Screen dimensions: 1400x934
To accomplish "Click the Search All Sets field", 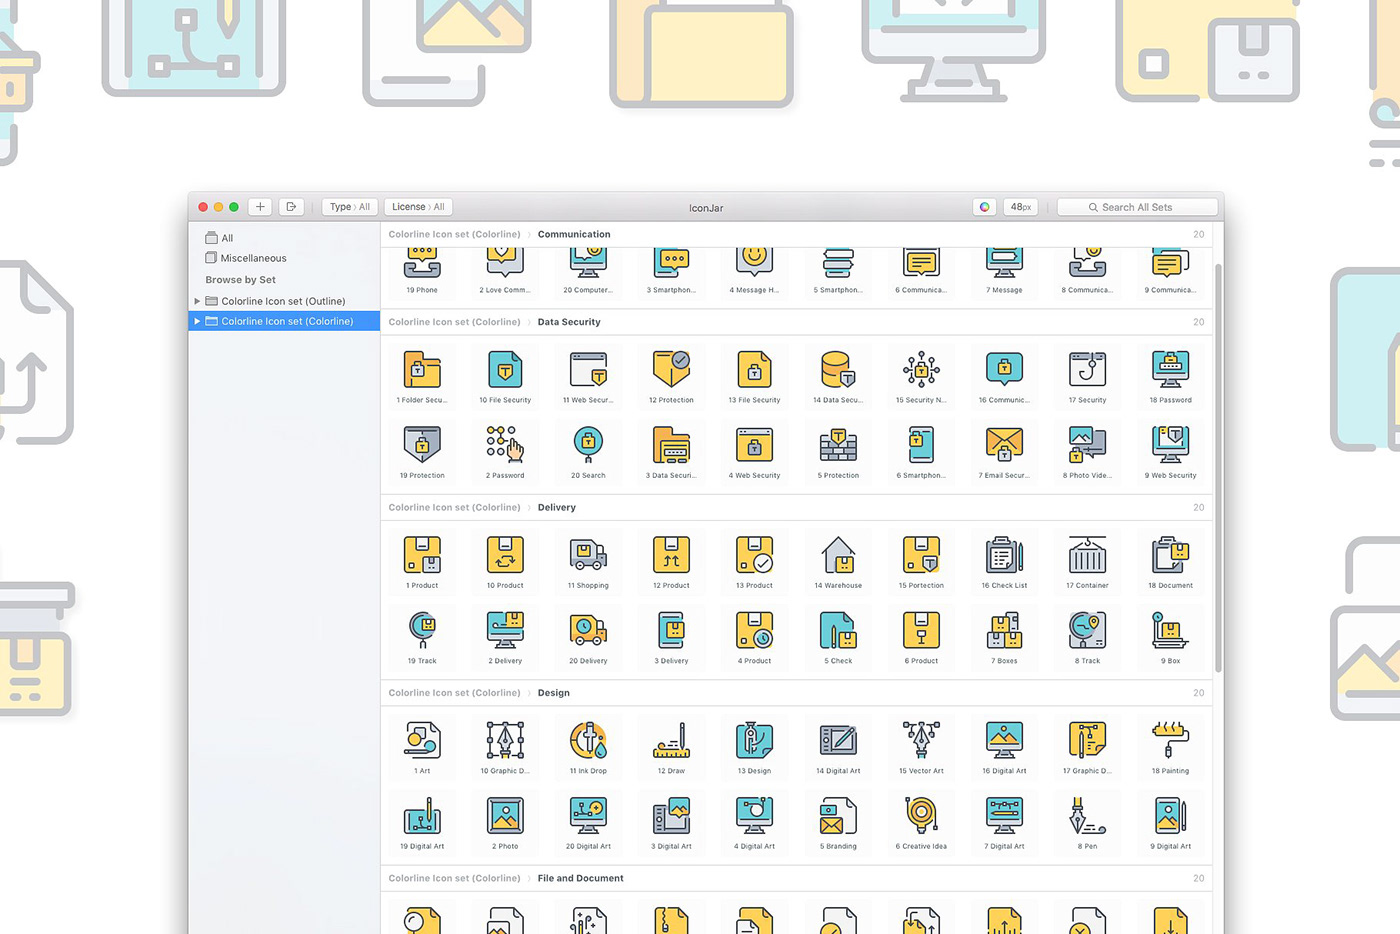I will coord(1137,207).
